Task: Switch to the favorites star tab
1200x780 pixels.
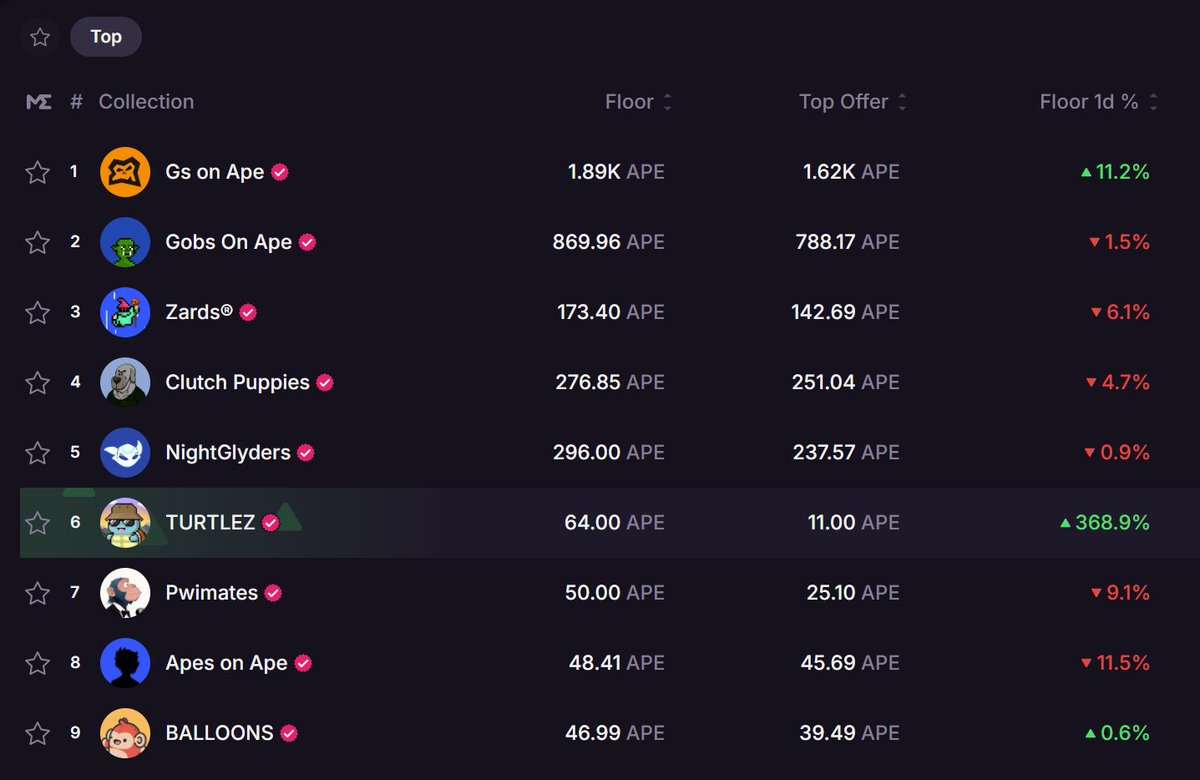Action: [39, 37]
